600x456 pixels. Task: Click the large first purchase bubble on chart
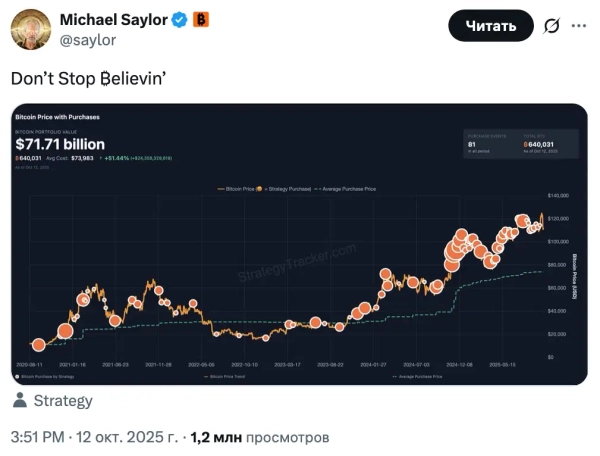[66, 331]
